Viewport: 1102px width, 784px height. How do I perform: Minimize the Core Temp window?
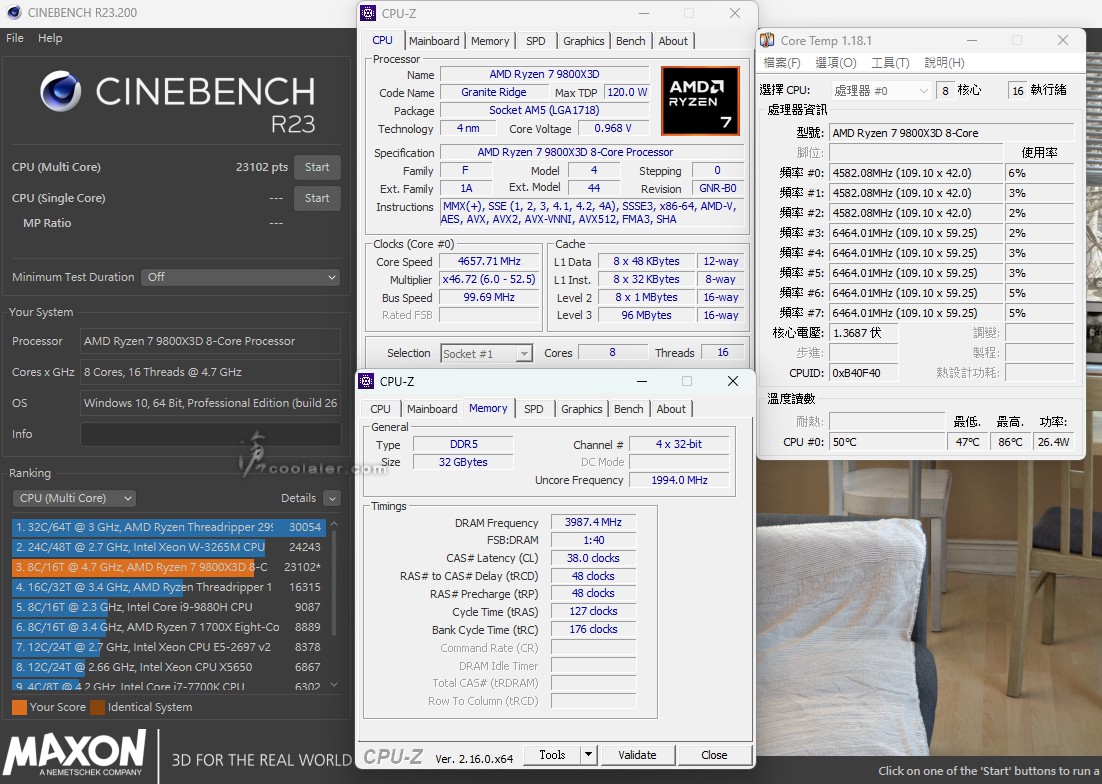click(972, 41)
